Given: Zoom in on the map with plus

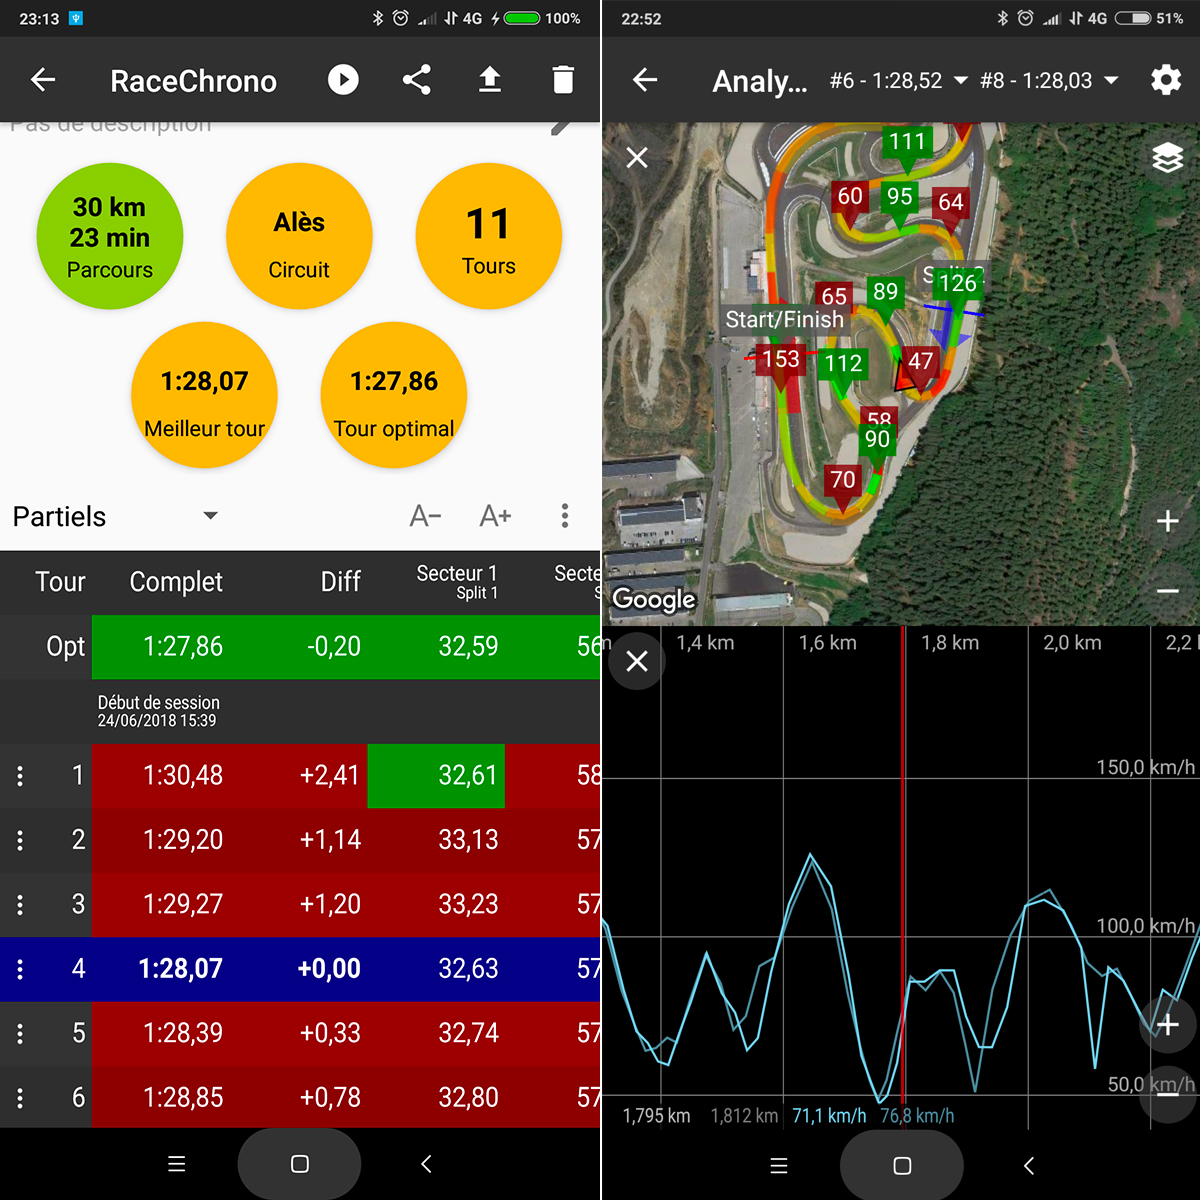Looking at the screenshot, I should pos(1167,521).
